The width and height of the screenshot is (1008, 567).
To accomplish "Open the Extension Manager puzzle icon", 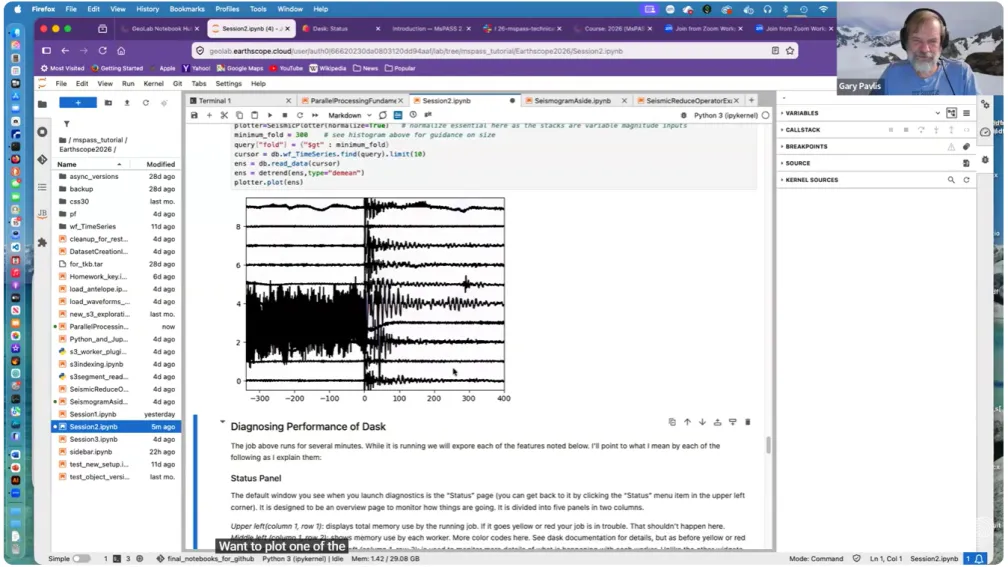I will coord(42,242).
